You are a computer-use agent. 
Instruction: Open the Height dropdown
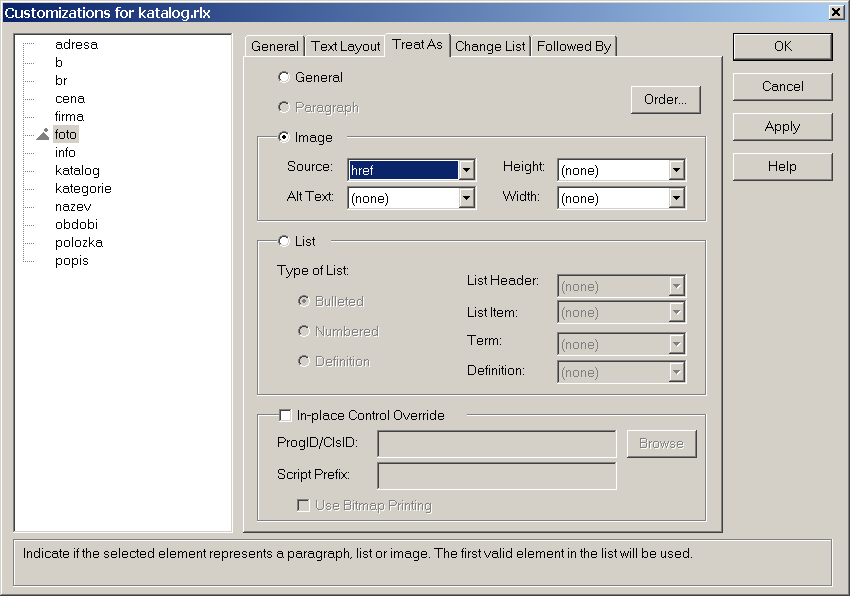(676, 170)
